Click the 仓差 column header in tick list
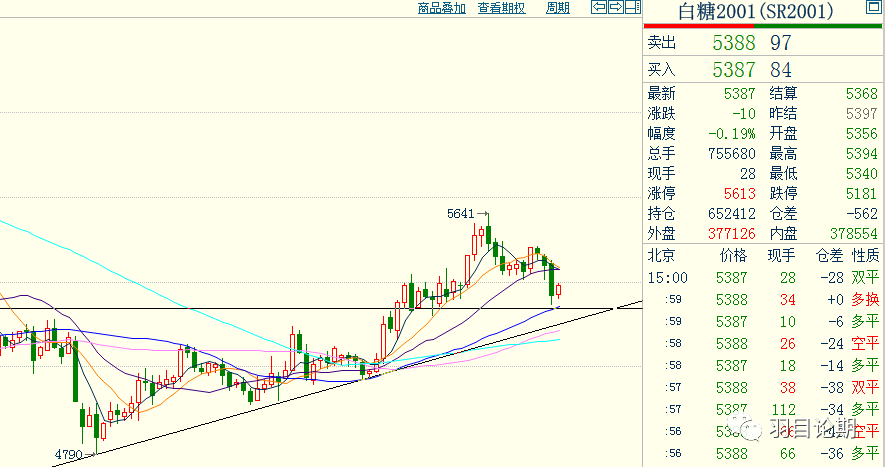This screenshot has height=467, width=885. click(x=829, y=256)
